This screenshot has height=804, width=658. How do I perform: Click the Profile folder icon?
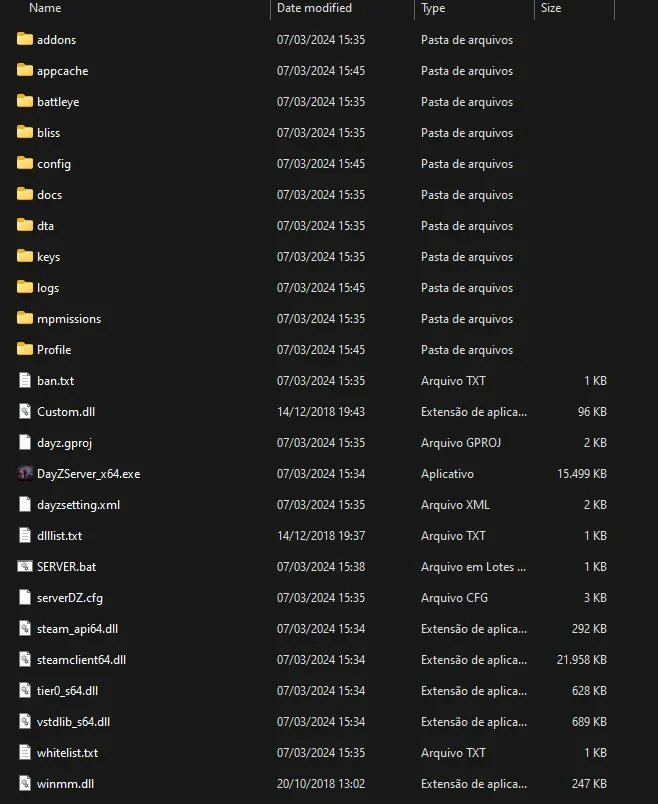25,349
